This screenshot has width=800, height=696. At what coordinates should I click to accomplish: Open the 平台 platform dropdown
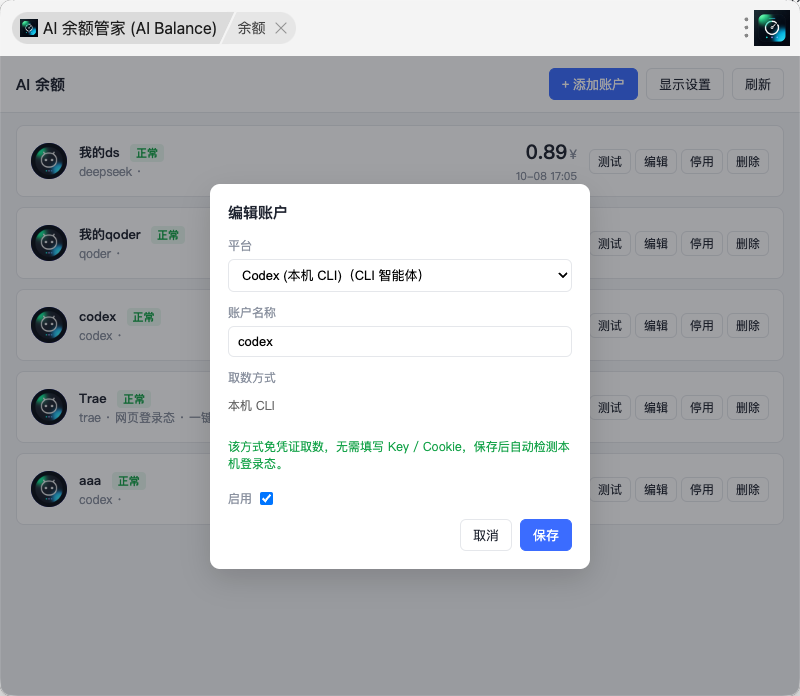click(x=400, y=276)
